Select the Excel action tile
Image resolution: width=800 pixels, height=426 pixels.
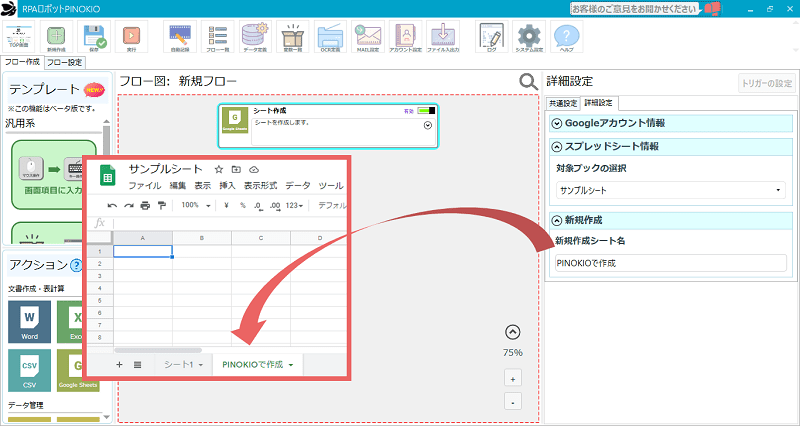(x=70, y=321)
